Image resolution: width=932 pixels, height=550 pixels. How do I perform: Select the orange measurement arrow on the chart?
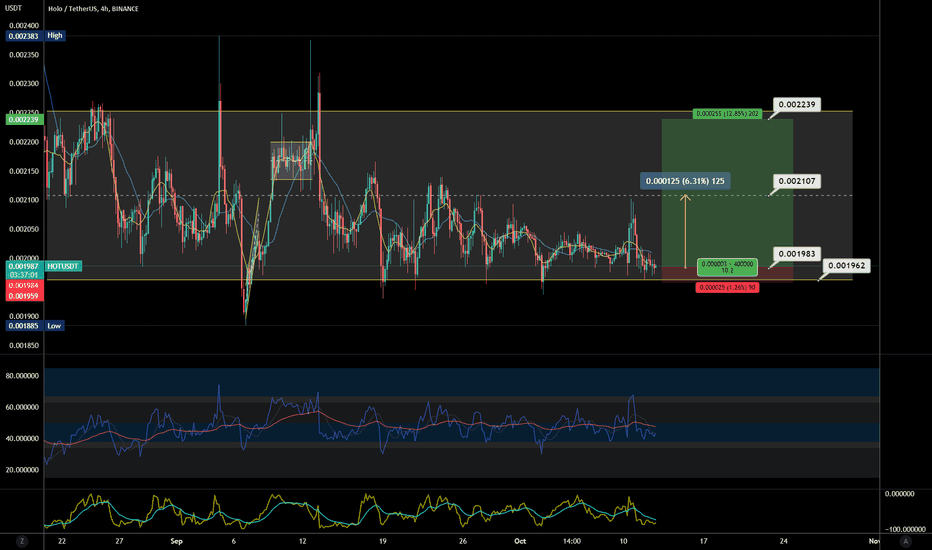tap(685, 231)
